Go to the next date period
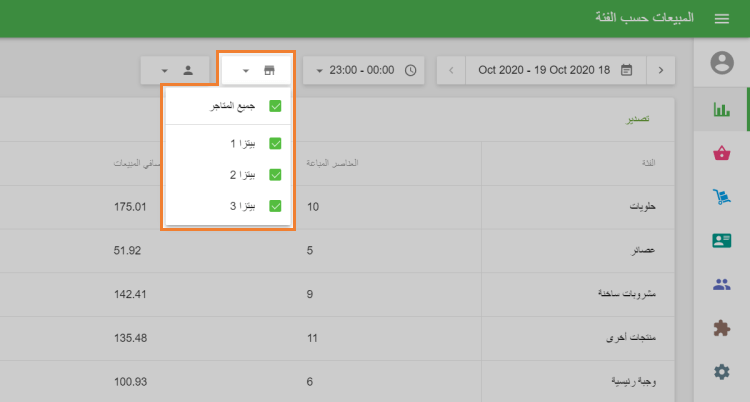Viewport: 750px width, 402px height. coord(660,70)
